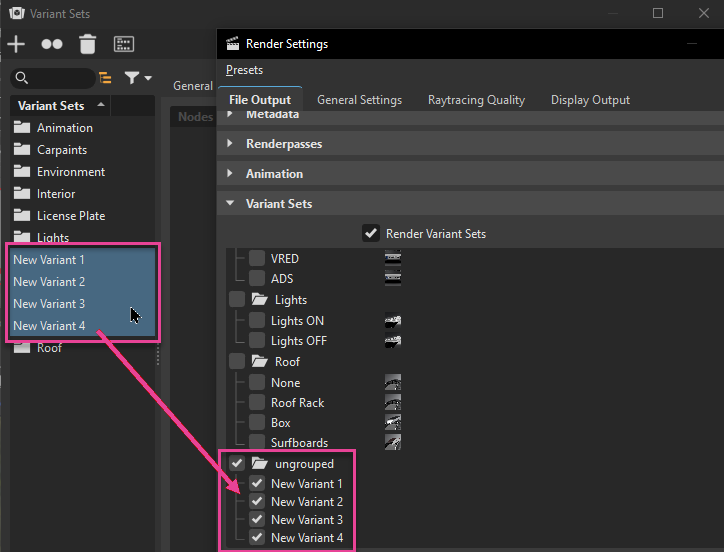Click the Variant Sets window title icon

pyautogui.click(x=17, y=13)
